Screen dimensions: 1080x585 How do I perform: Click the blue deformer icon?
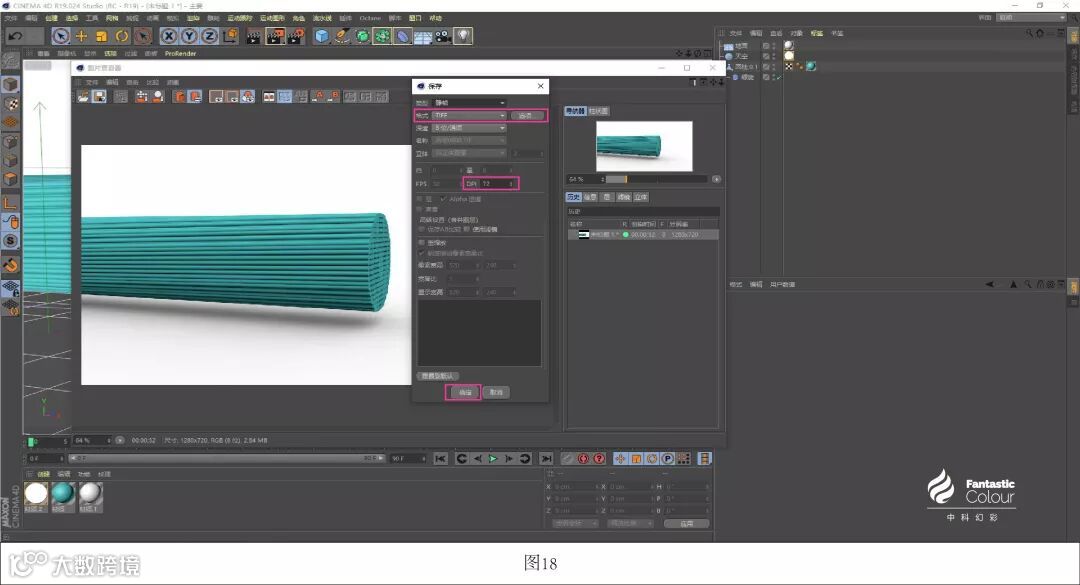(x=402, y=36)
